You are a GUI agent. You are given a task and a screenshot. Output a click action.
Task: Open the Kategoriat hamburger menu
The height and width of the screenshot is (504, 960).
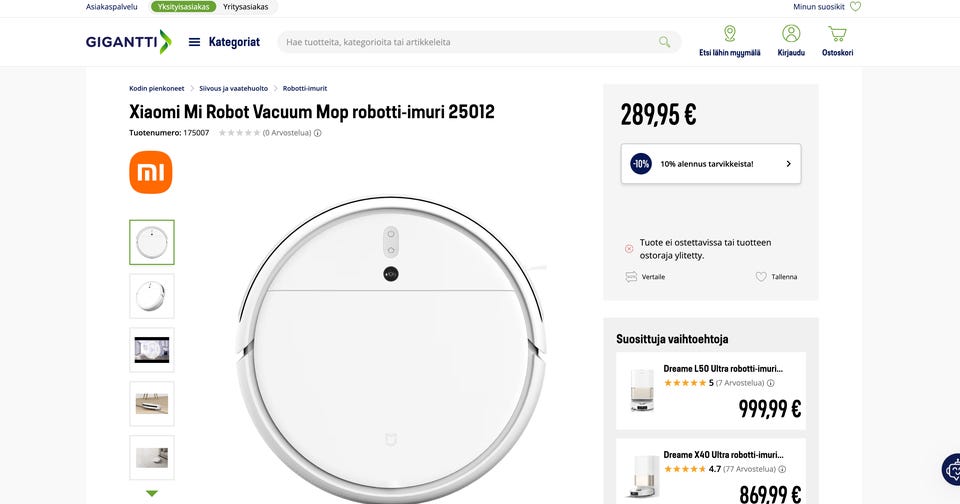pos(194,42)
